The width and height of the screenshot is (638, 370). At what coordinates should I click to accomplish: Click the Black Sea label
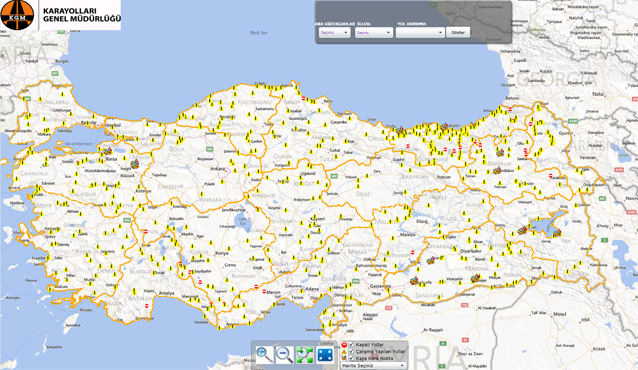259,33
